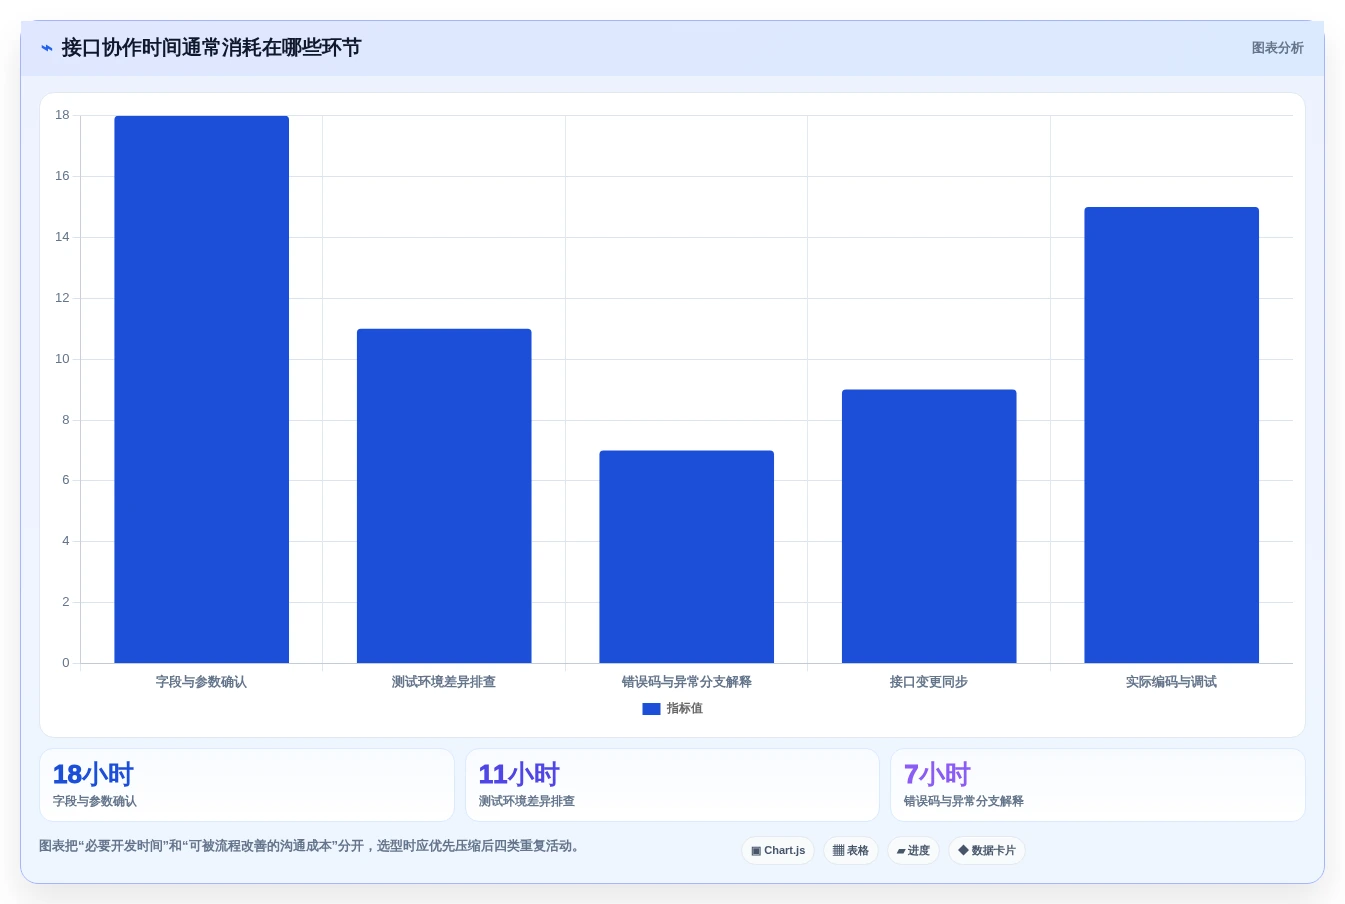Toggle the 指标值 legend color box

[x=651, y=709]
